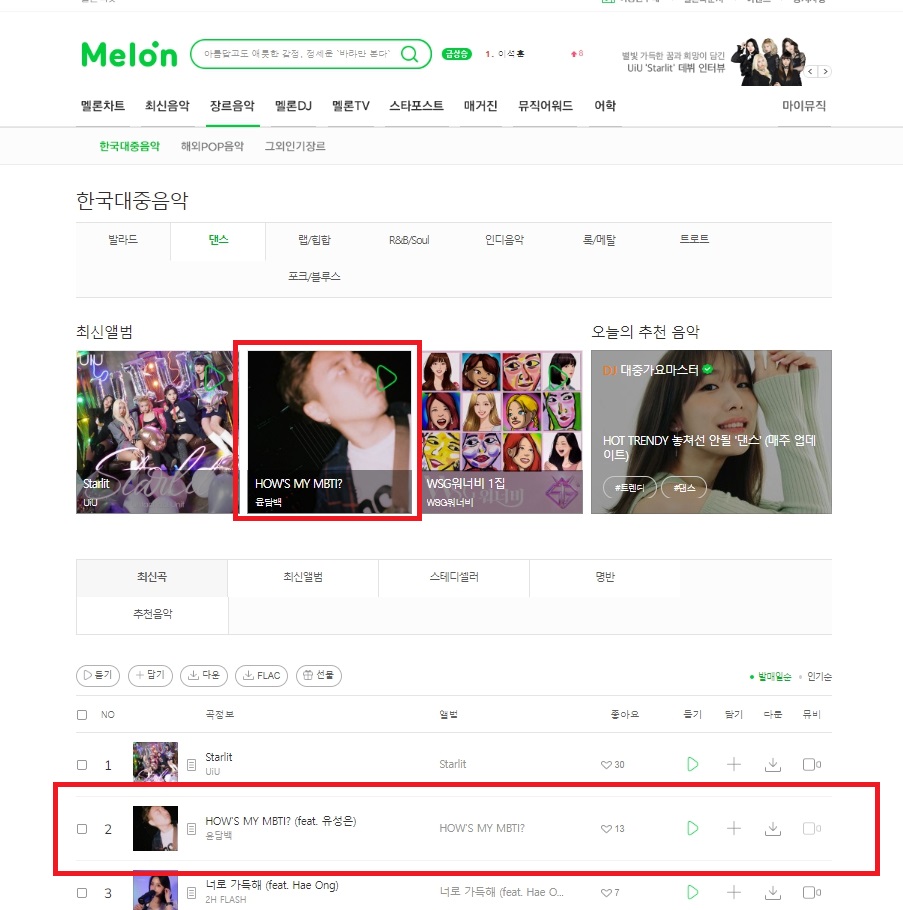Viewport: 903px width, 910px height.
Task: Open the 멜론차트 menu
Action: (x=103, y=106)
